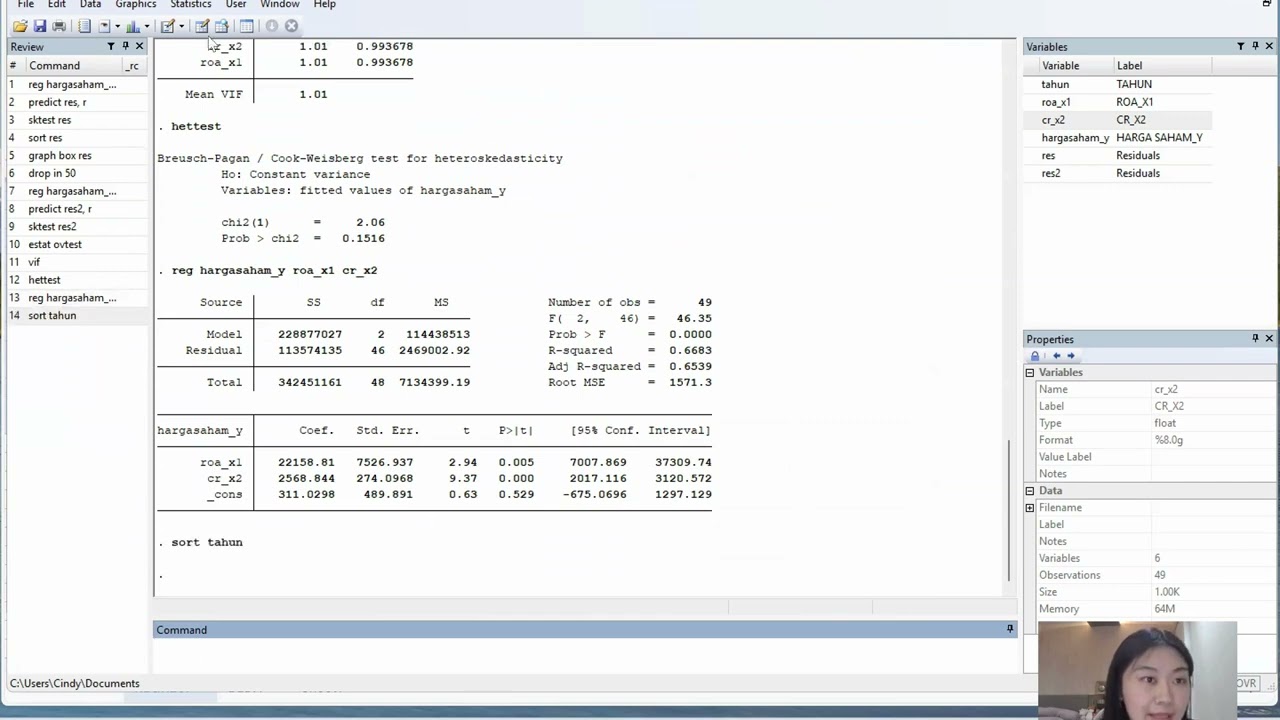Open the Graphics menu

135,5
